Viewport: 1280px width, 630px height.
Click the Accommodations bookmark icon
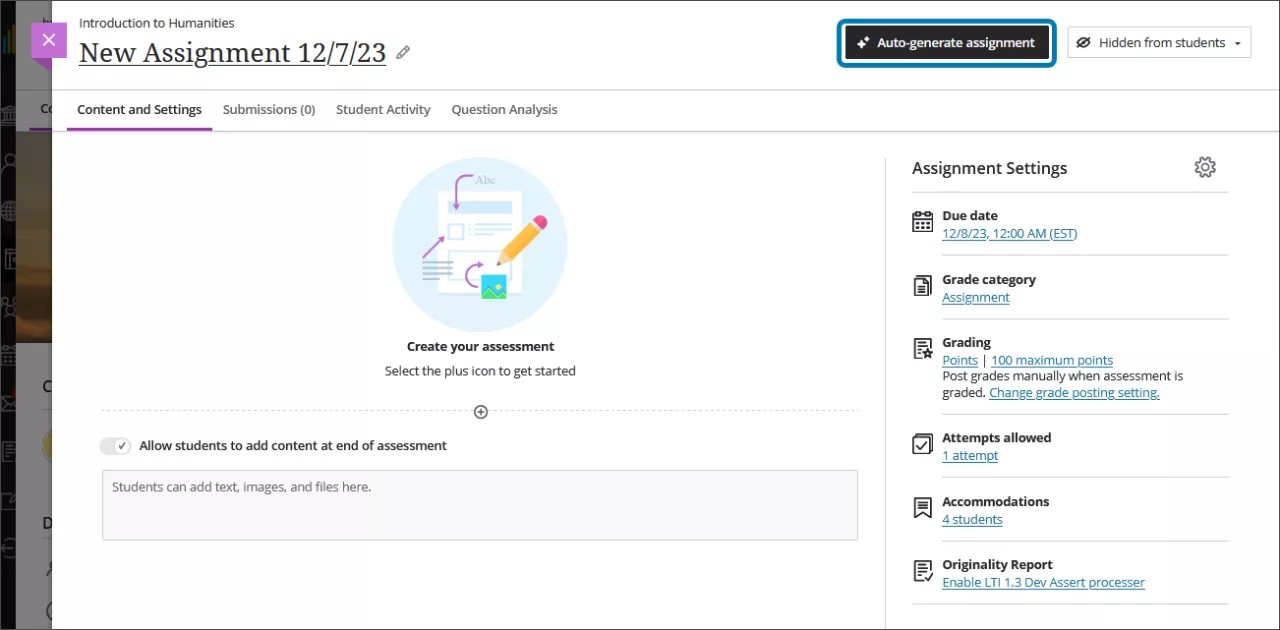(x=922, y=507)
